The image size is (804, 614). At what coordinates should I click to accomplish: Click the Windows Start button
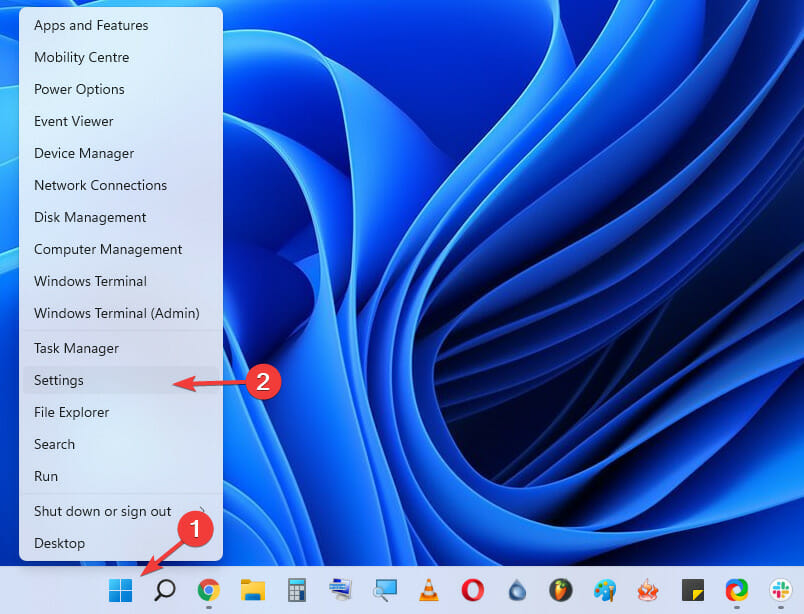click(121, 590)
